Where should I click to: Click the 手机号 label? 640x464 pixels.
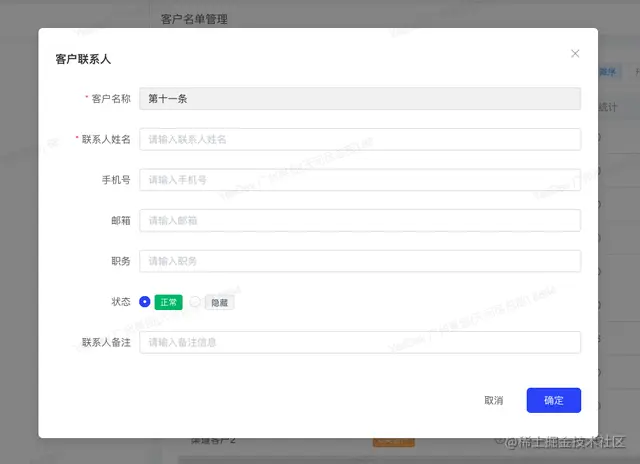click(x=116, y=180)
